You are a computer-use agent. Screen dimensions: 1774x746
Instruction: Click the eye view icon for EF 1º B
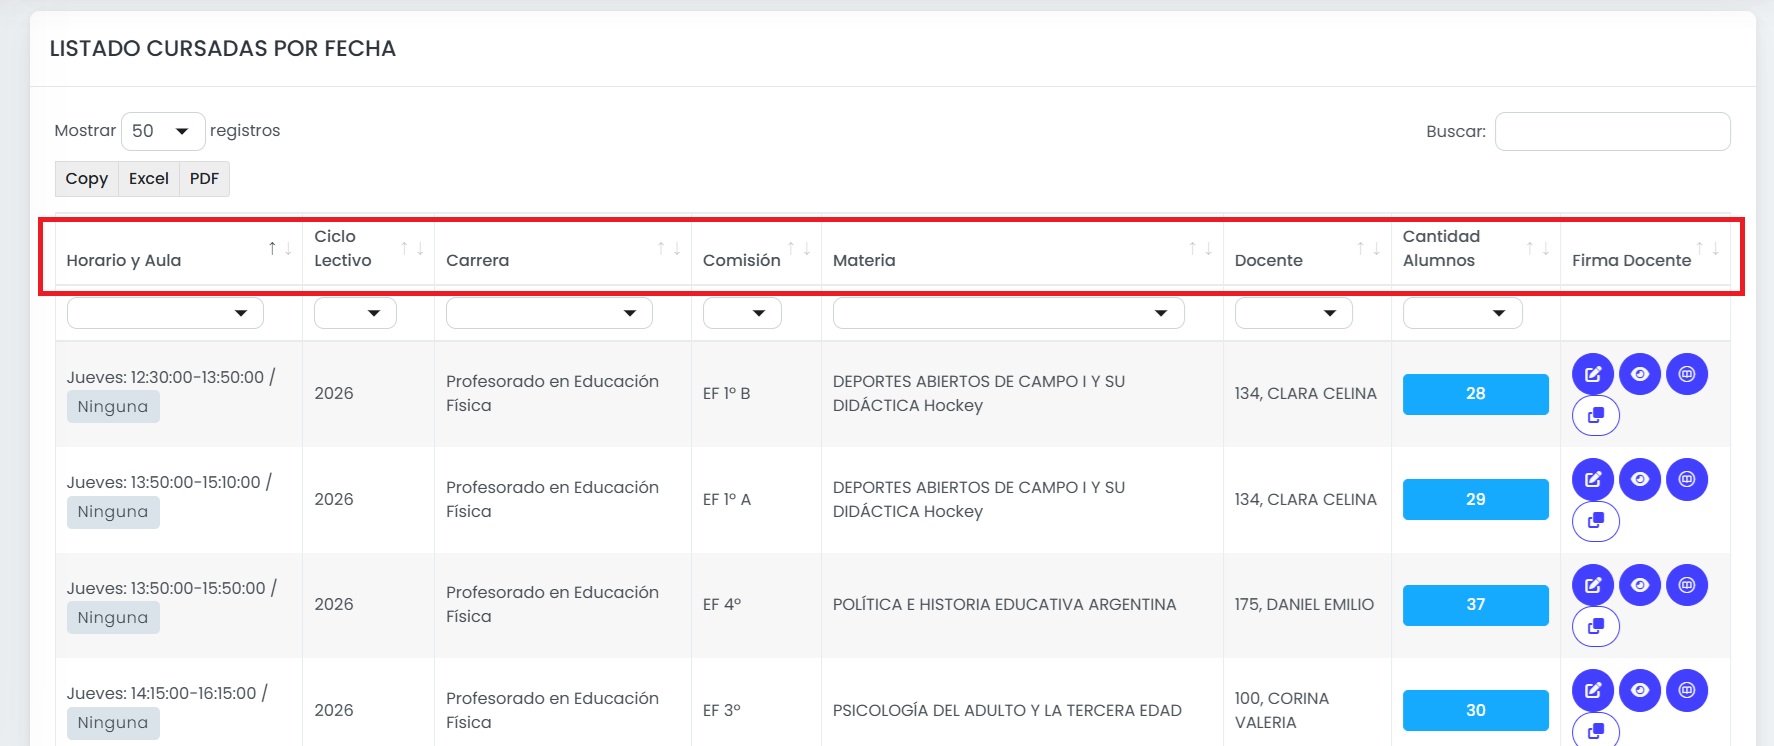pos(1640,374)
